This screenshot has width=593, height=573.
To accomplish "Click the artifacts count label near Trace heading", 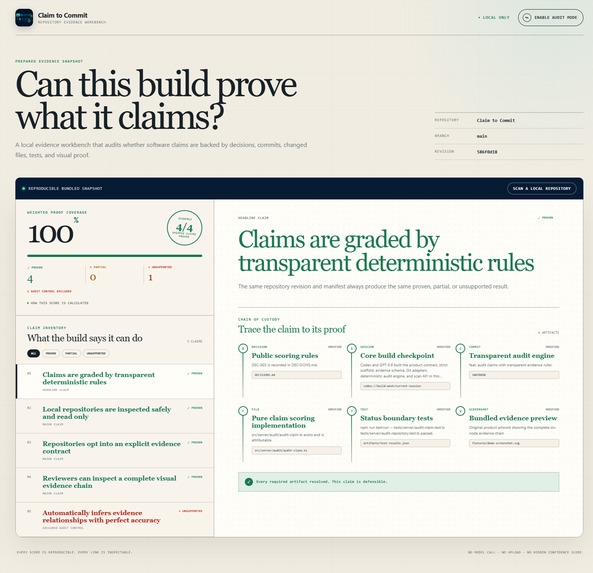I will [x=548, y=333].
